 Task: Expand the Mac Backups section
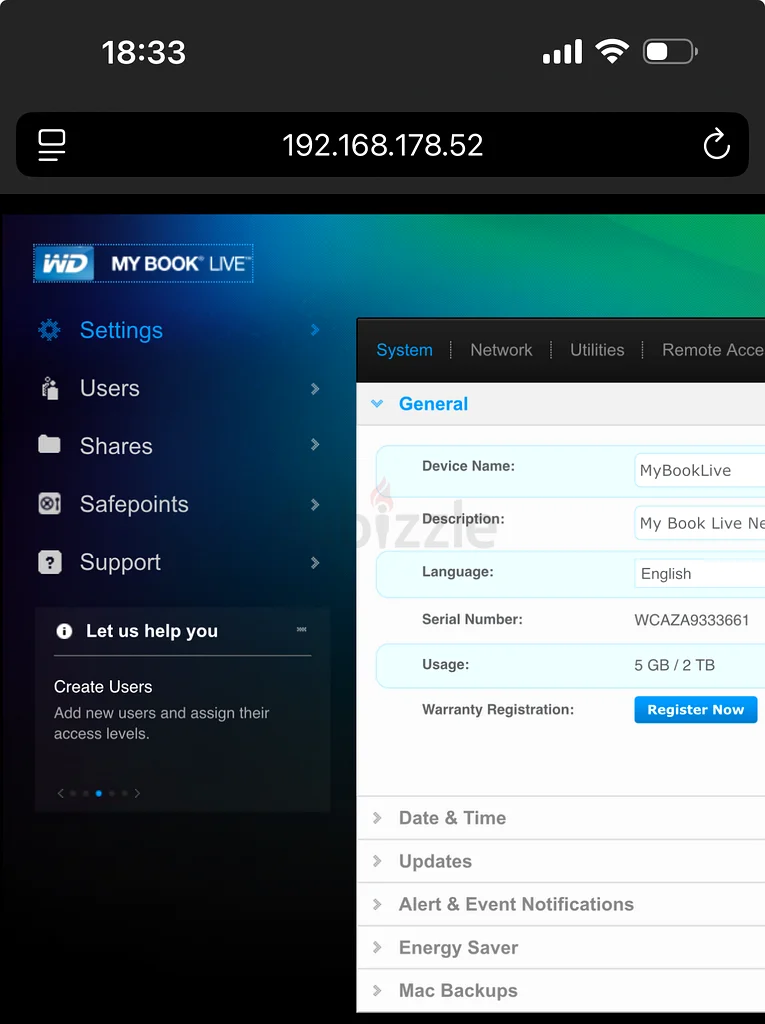click(x=561, y=991)
